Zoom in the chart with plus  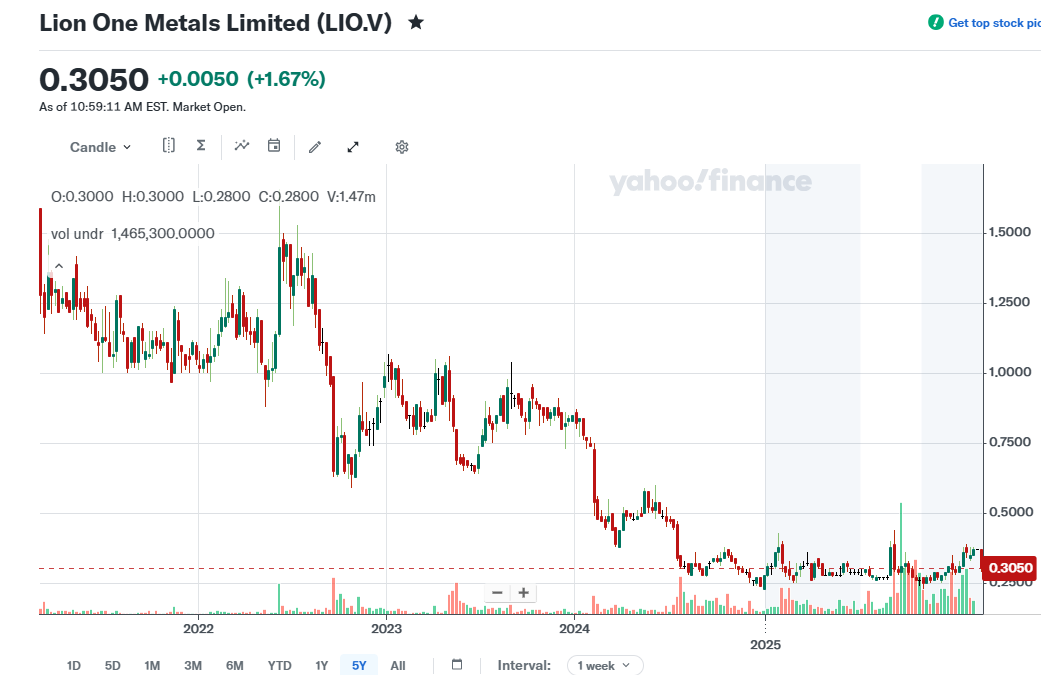(523, 592)
